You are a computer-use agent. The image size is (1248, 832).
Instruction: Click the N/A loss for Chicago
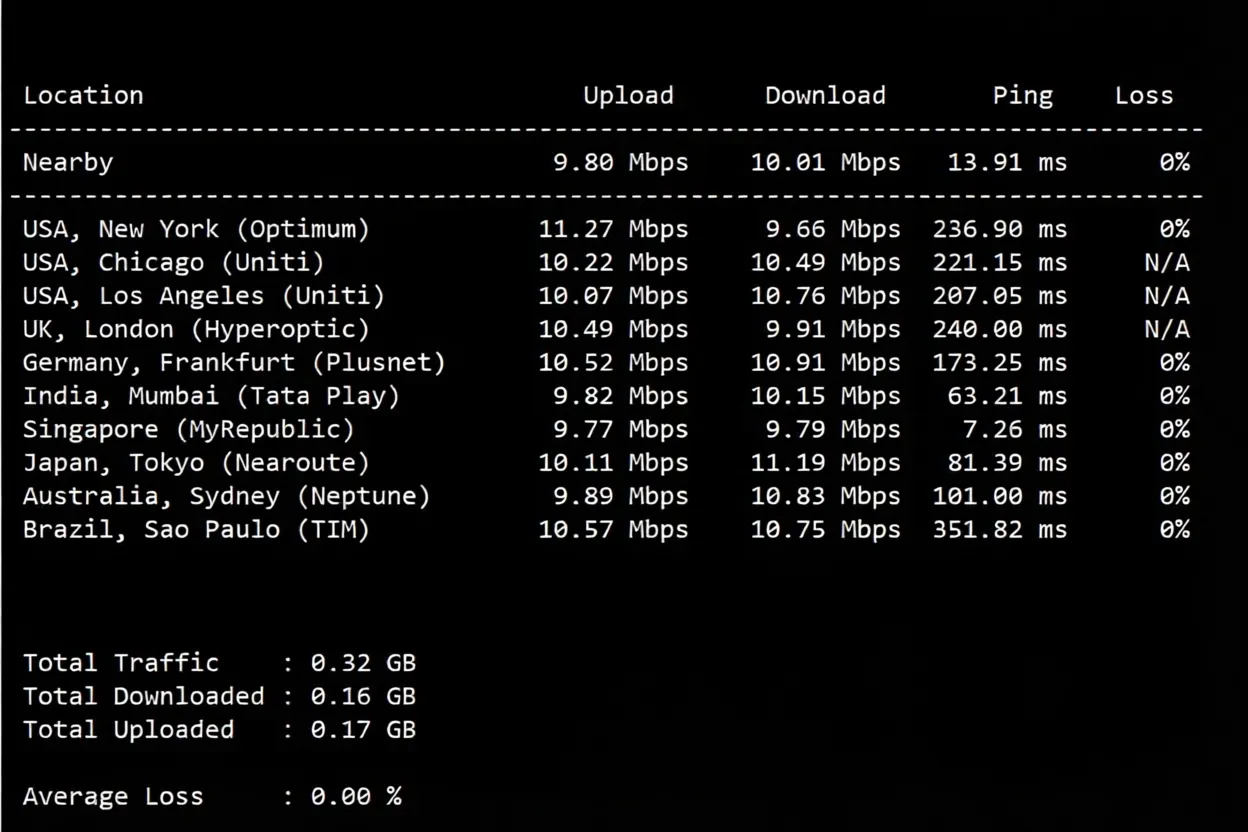1167,263
